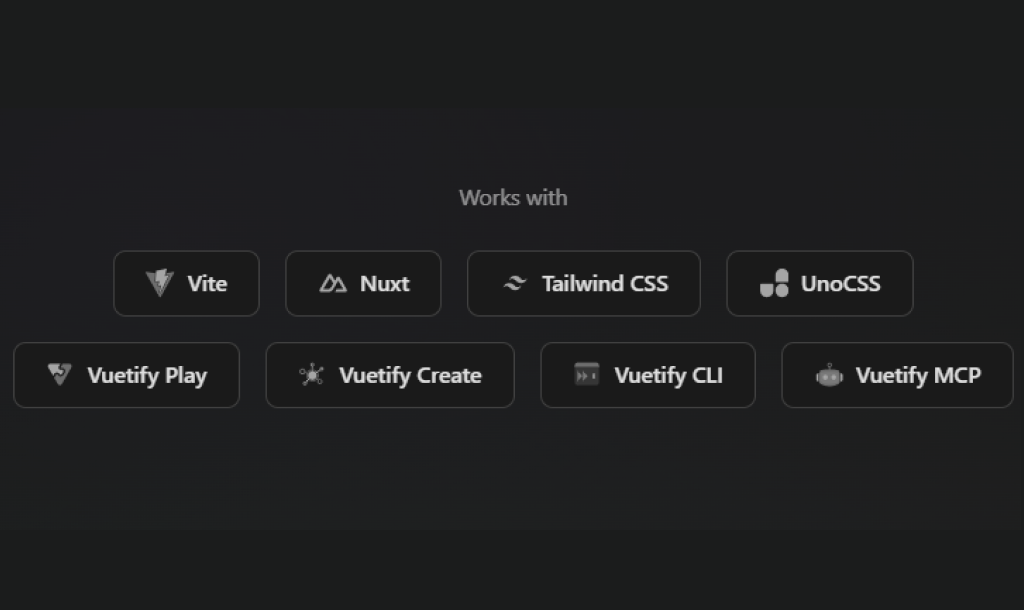This screenshot has width=1024, height=610.
Task: Select the Tailwind CSS label
Action: [605, 283]
